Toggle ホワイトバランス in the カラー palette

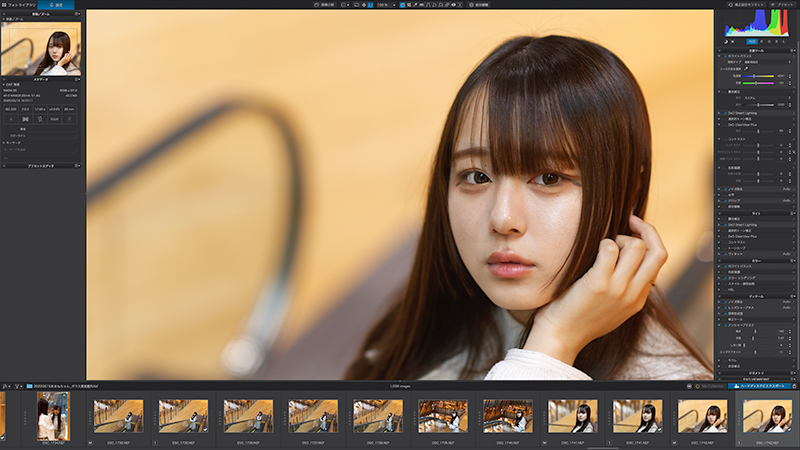click(x=726, y=266)
